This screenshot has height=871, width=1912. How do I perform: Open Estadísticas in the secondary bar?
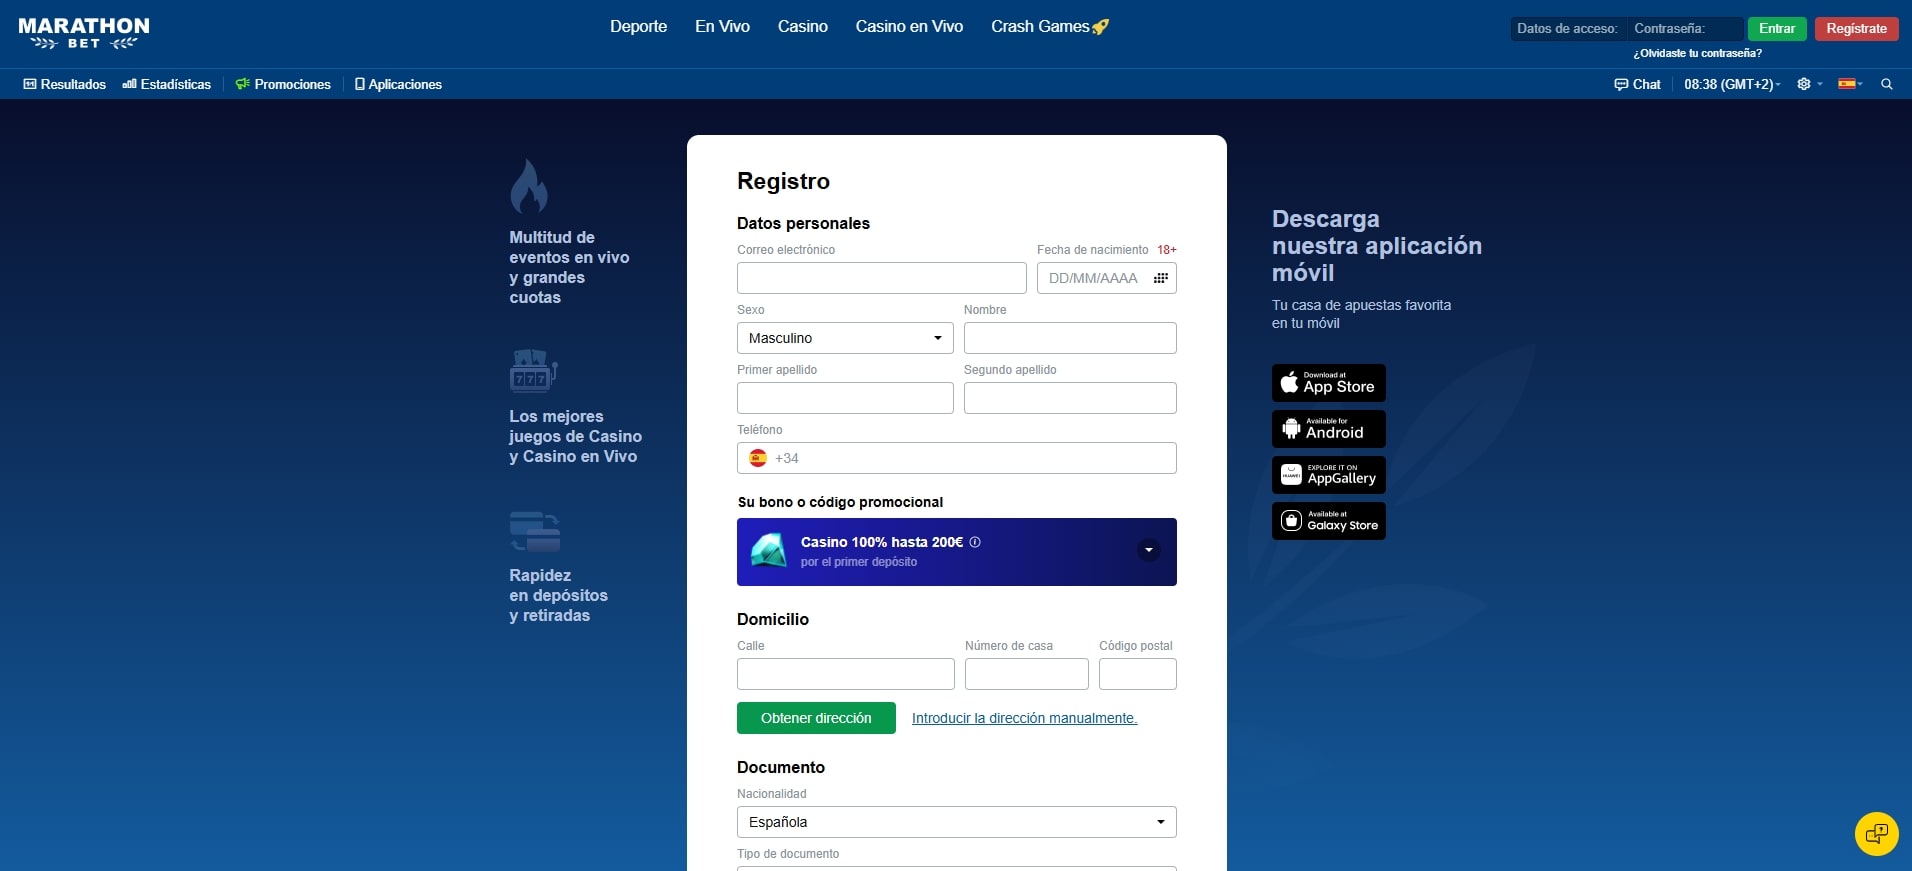[167, 84]
